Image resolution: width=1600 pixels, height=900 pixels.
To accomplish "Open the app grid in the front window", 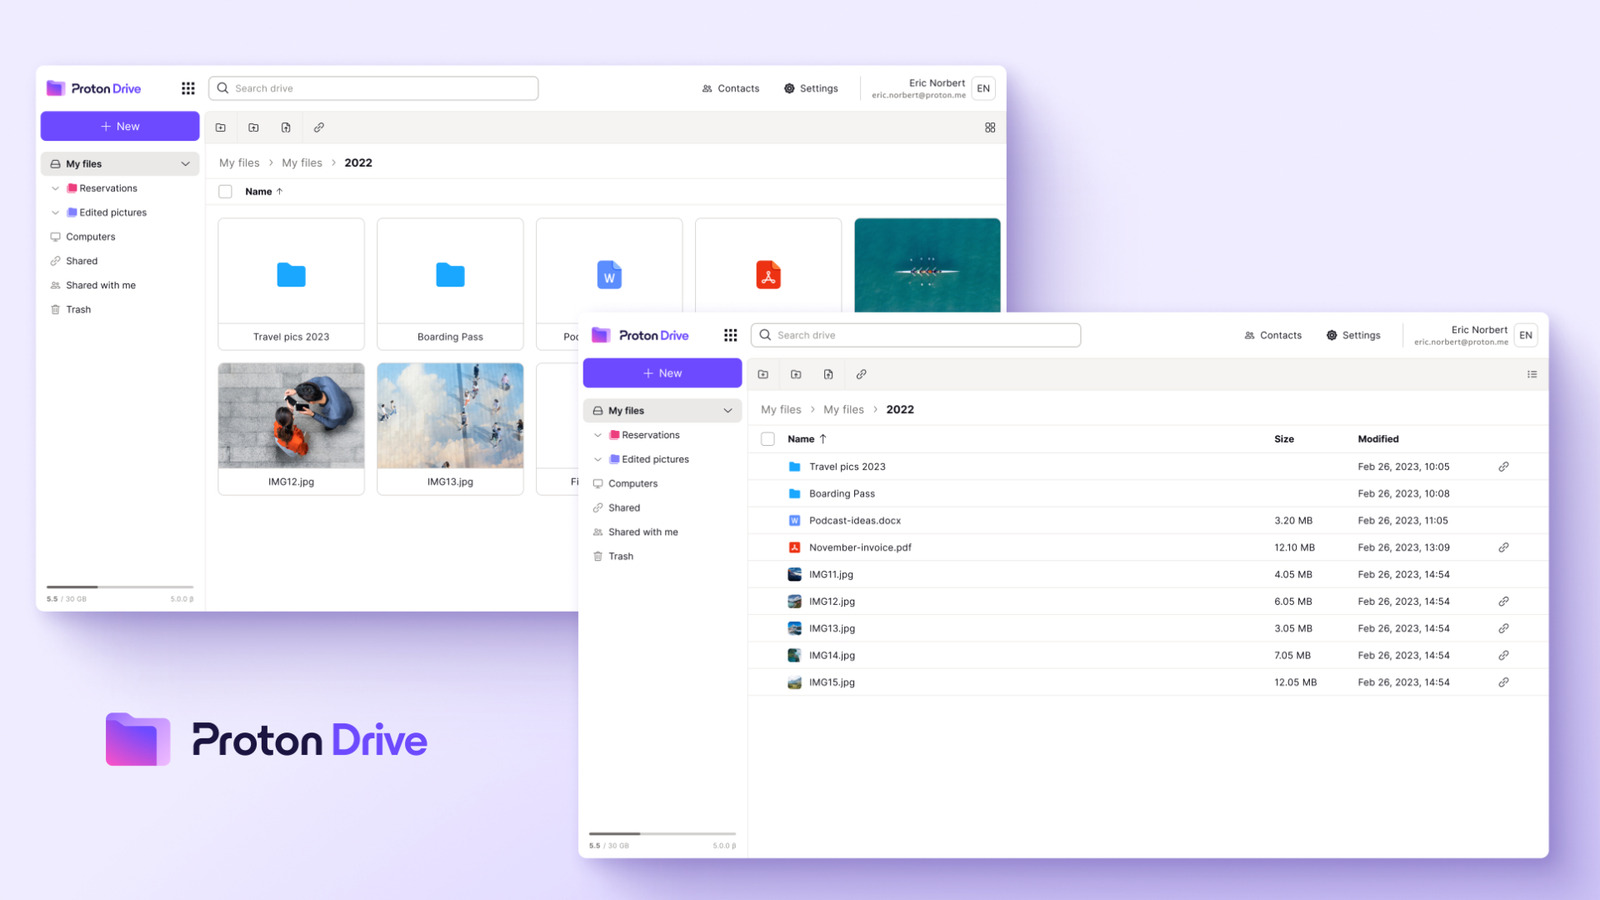I will (730, 335).
